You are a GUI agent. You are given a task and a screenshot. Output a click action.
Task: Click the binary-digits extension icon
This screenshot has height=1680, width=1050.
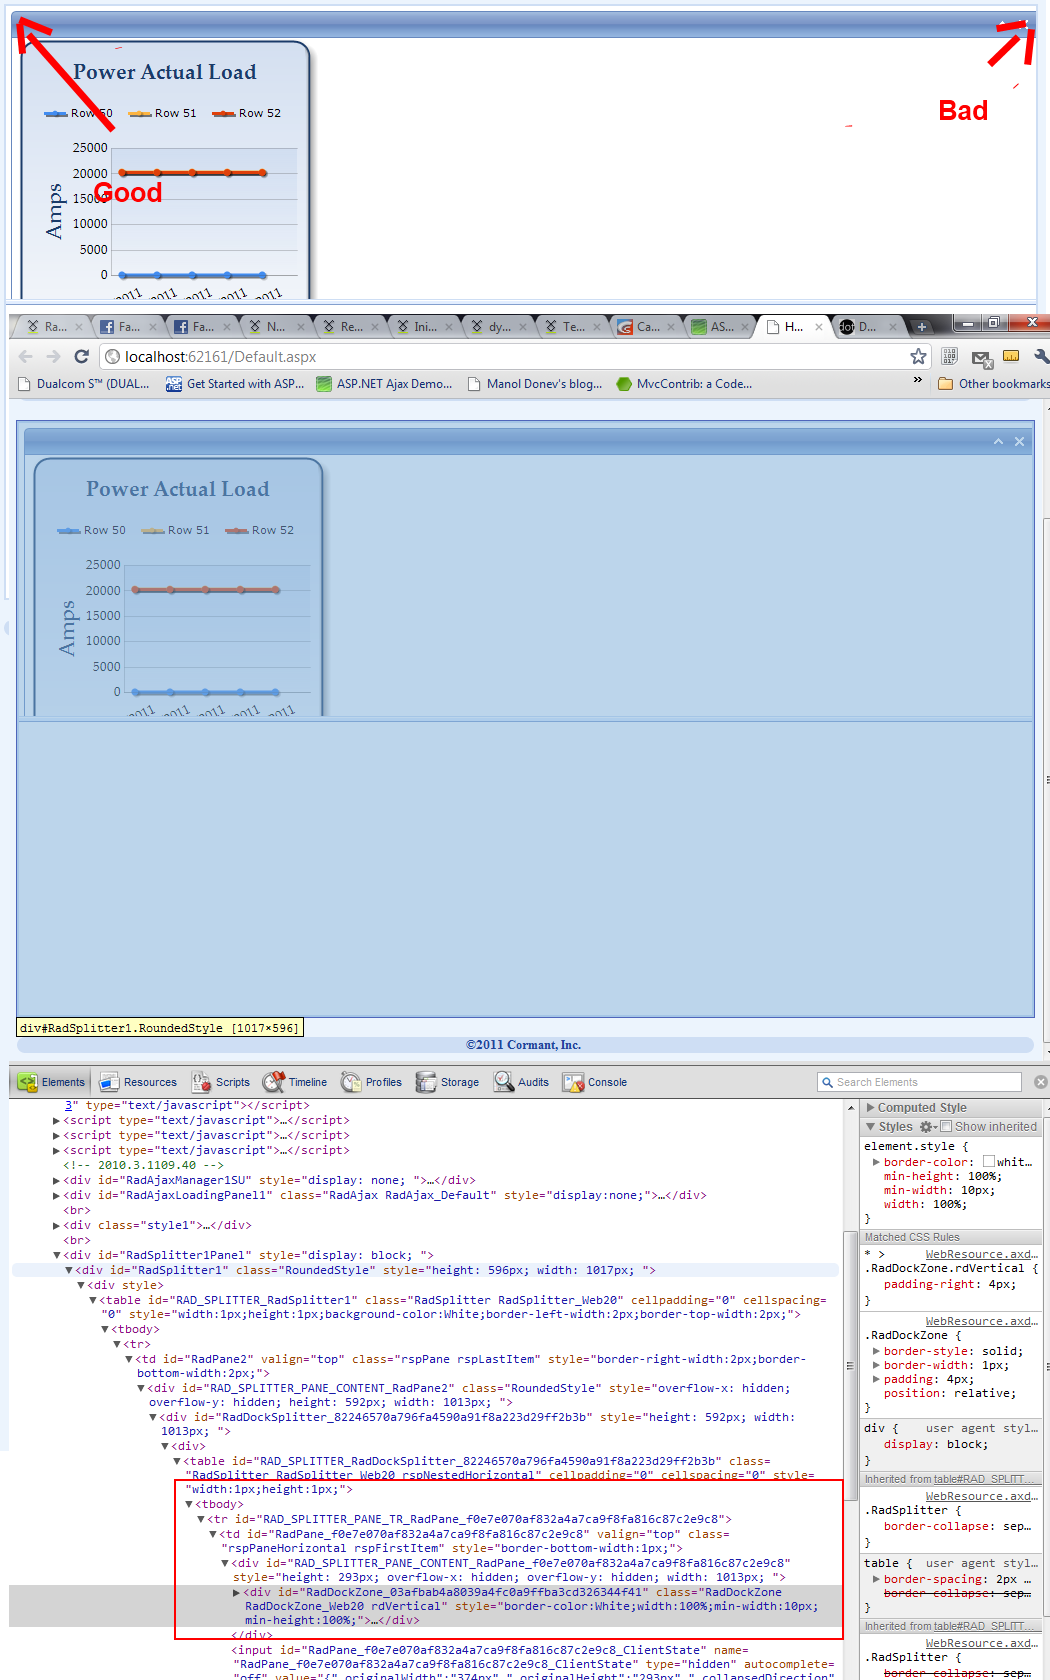[950, 356]
